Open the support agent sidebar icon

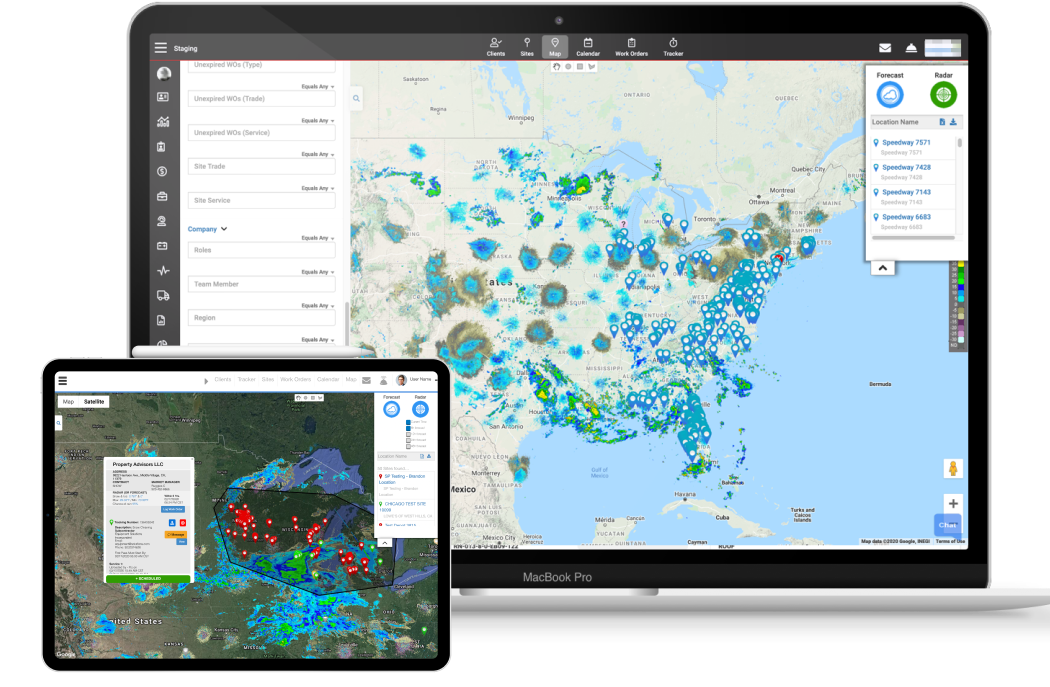click(x=162, y=221)
